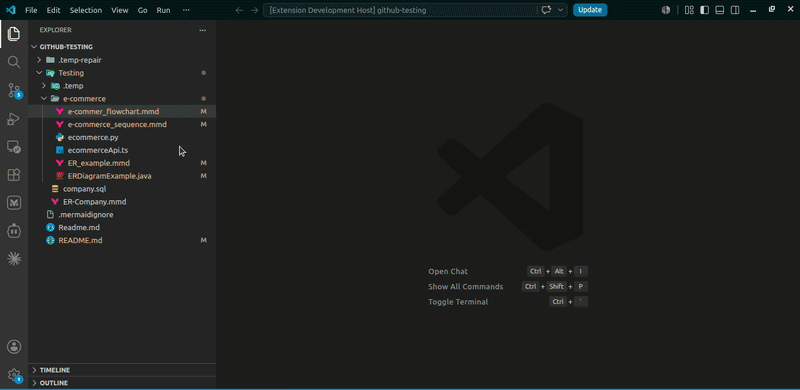Open the View menu
Viewport: 800px width, 390px height.
pyautogui.click(x=120, y=10)
